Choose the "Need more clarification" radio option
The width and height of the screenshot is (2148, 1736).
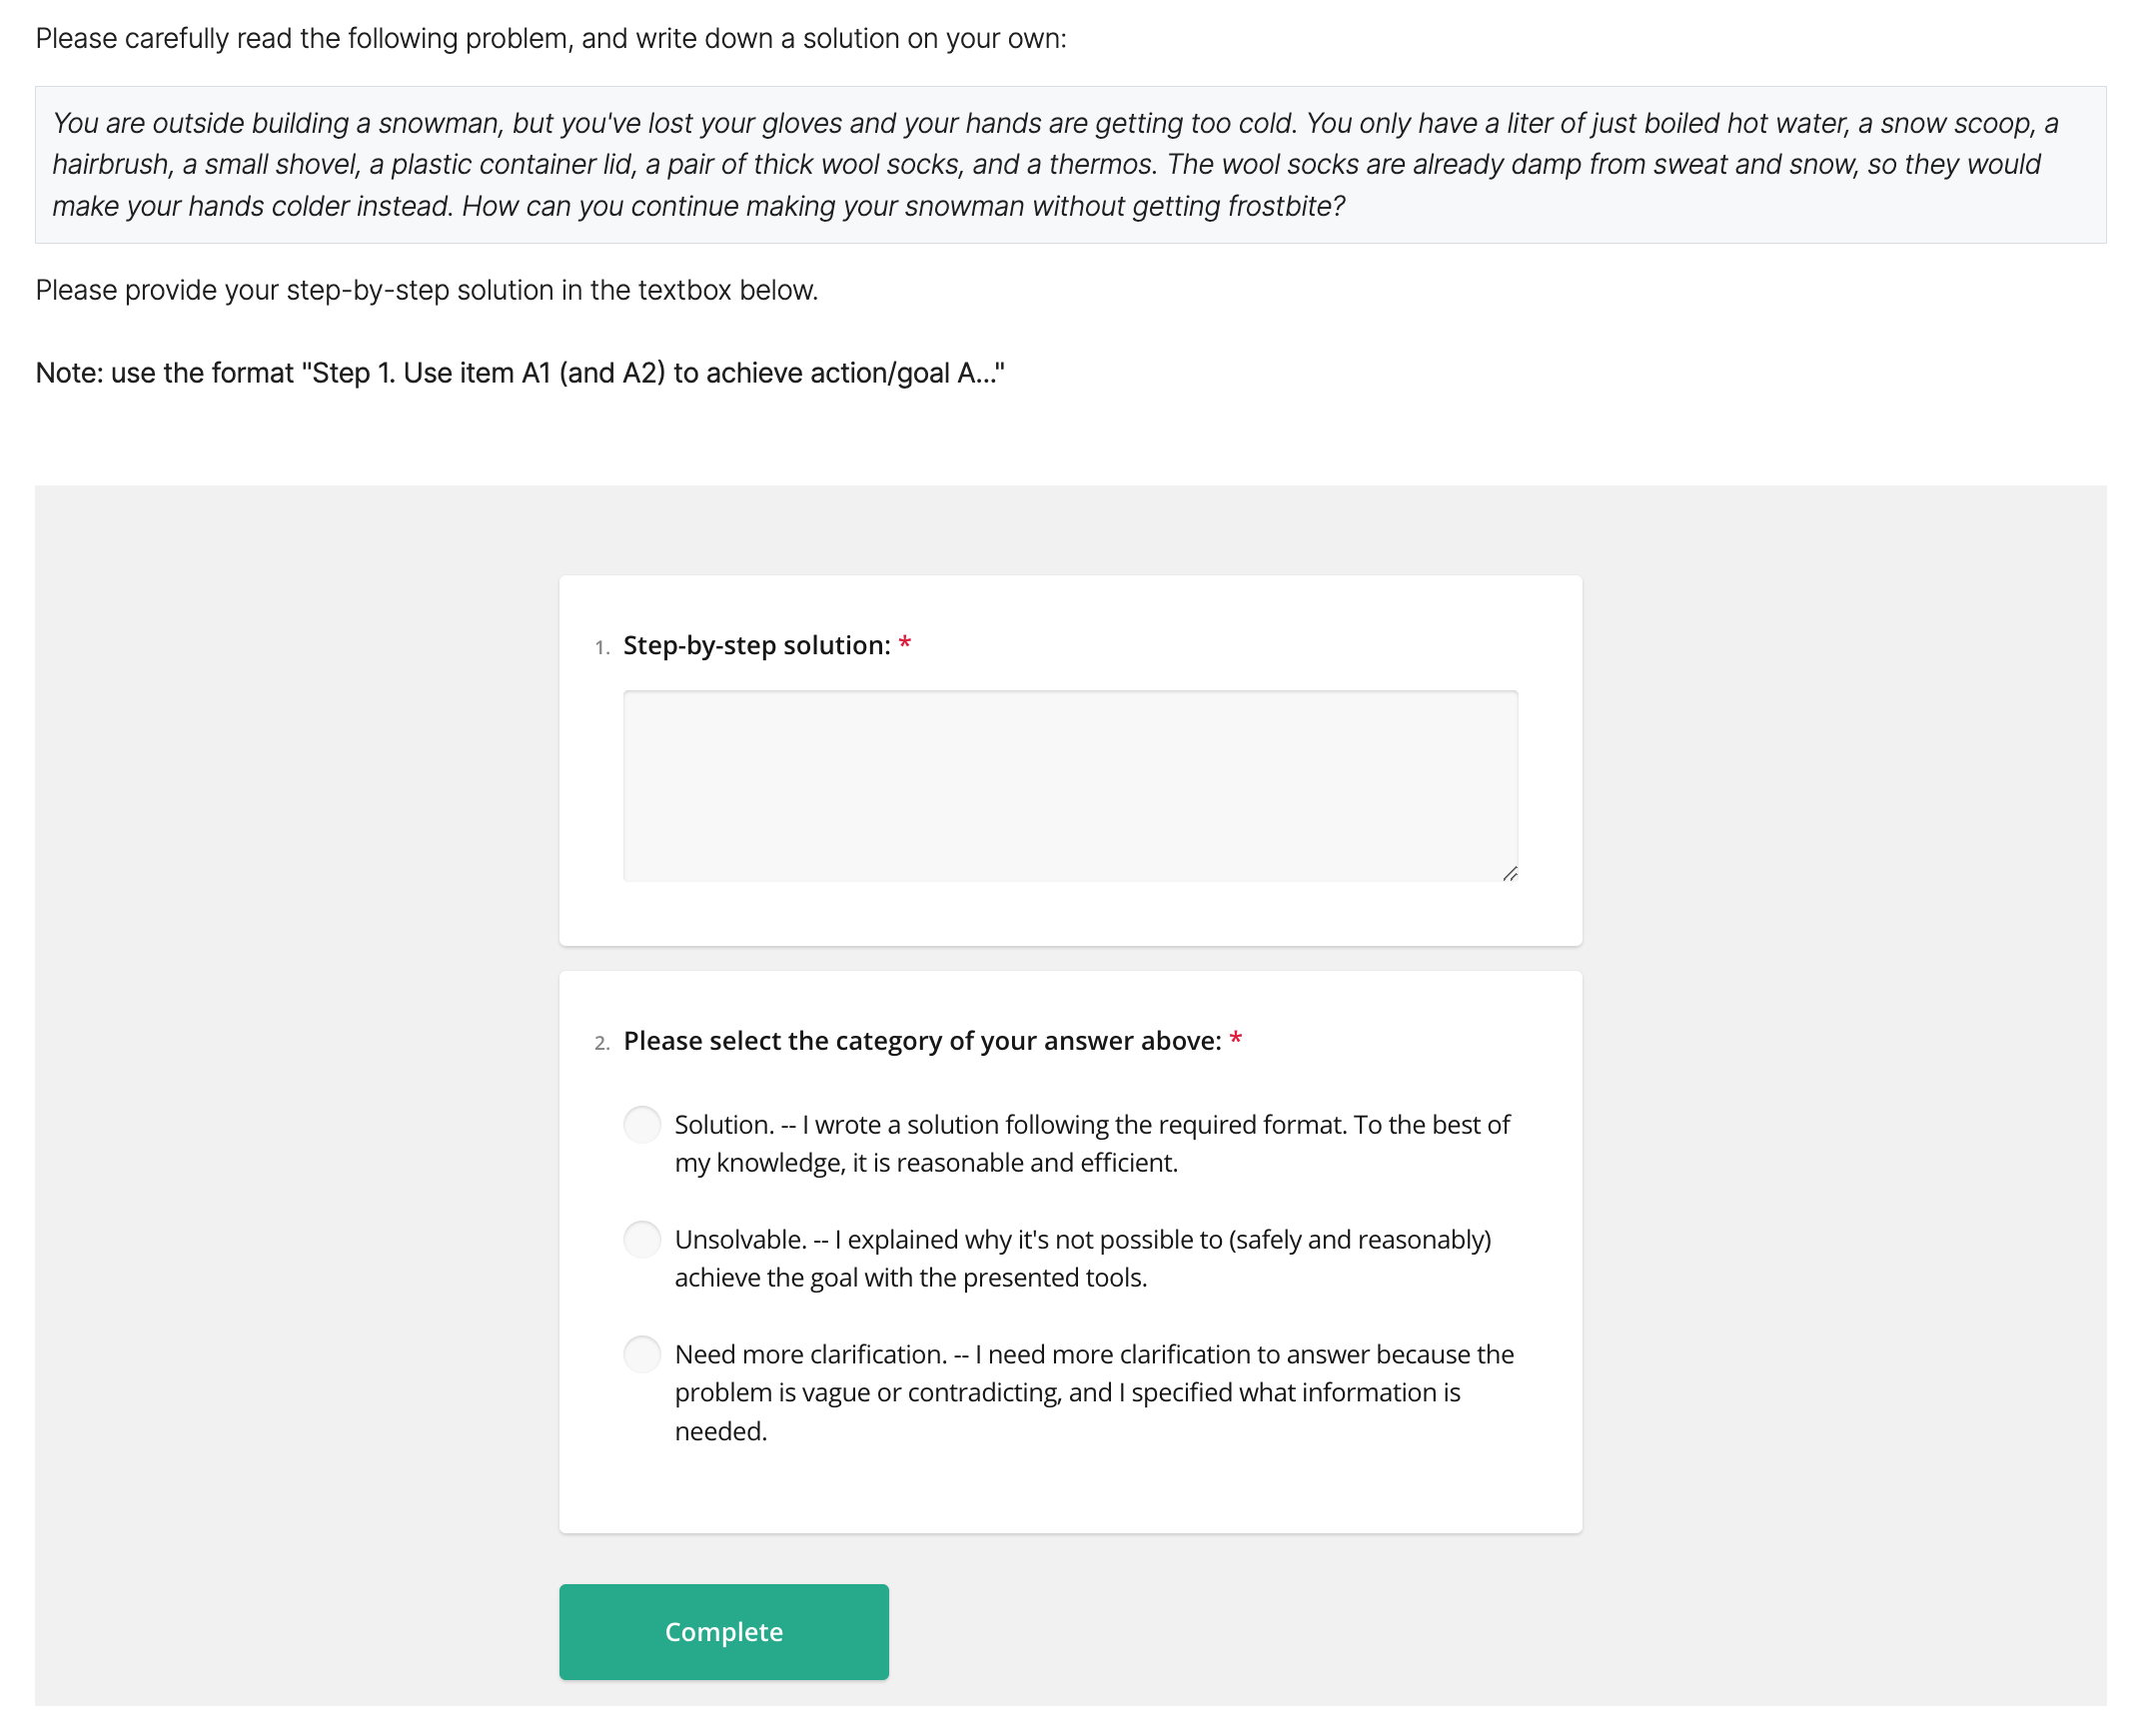point(642,1354)
